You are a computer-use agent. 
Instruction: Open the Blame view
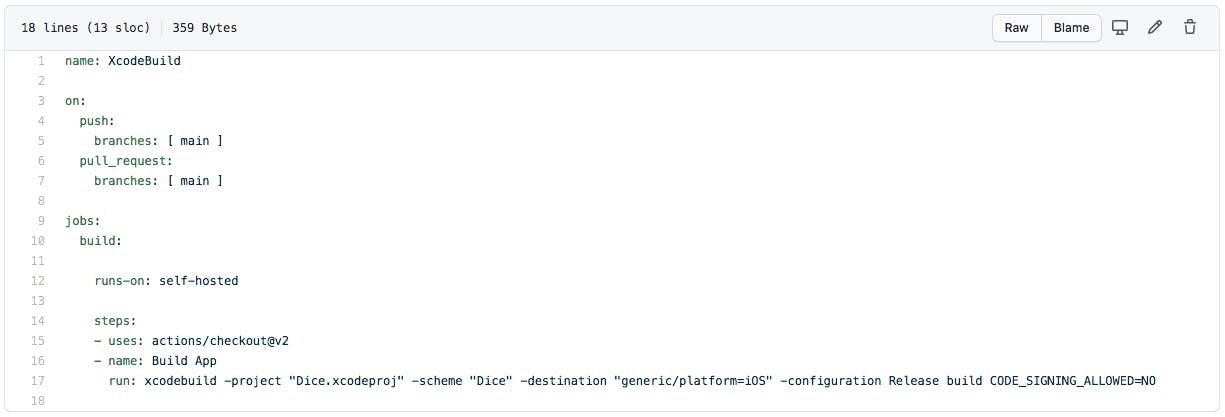[1071, 28]
